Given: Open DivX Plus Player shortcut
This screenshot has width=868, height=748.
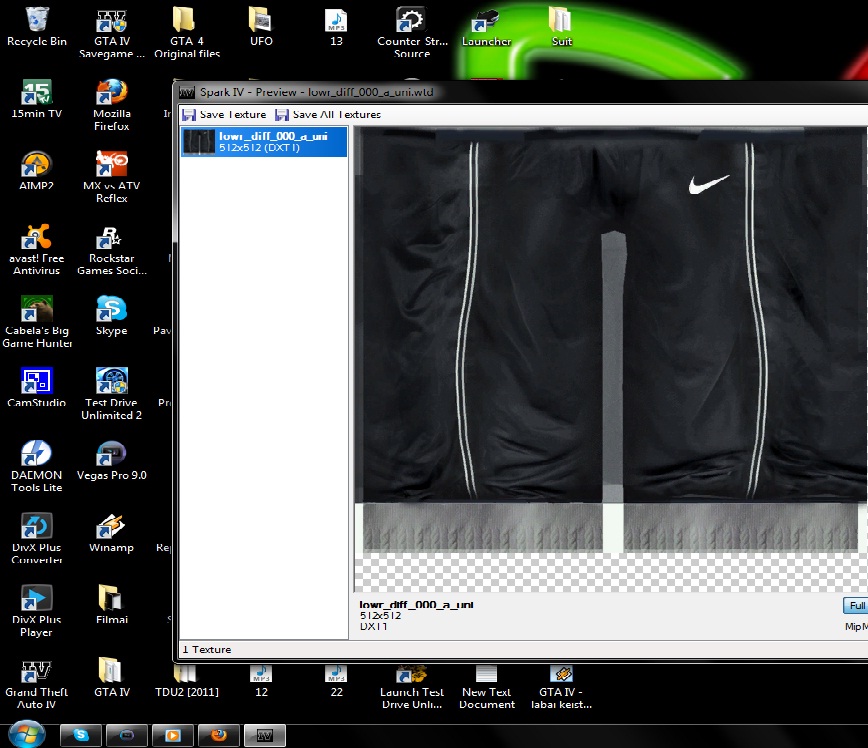Looking at the screenshot, I should coord(37,611).
